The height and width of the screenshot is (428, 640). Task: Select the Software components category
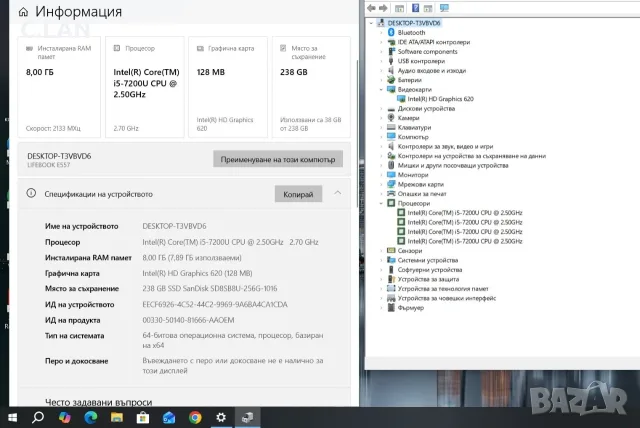(x=427, y=51)
